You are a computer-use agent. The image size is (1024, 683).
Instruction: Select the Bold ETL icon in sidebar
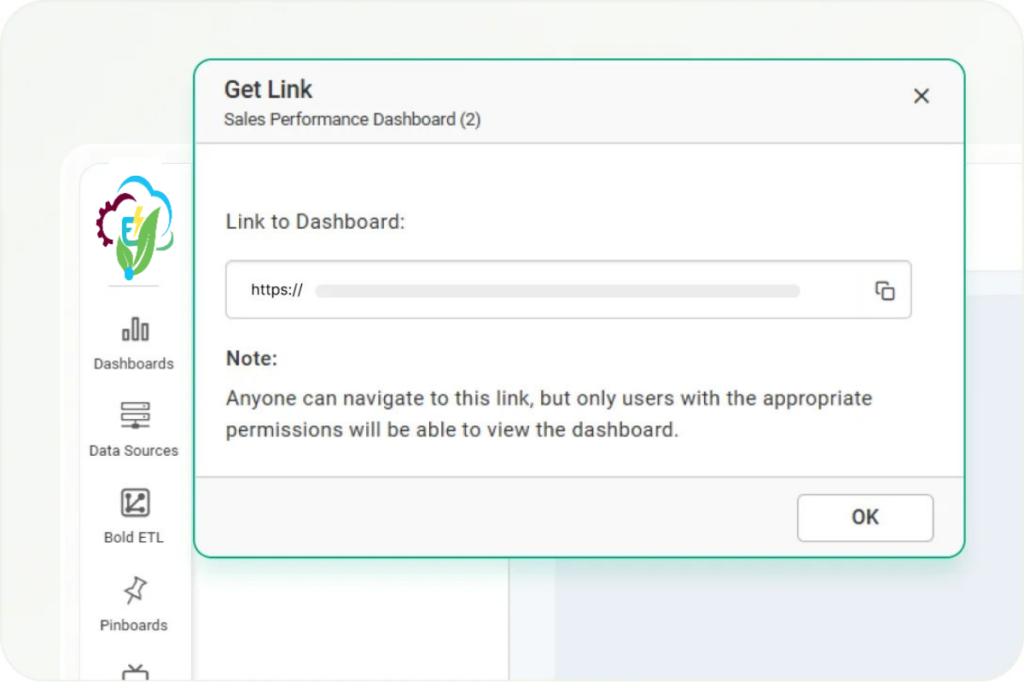135,502
